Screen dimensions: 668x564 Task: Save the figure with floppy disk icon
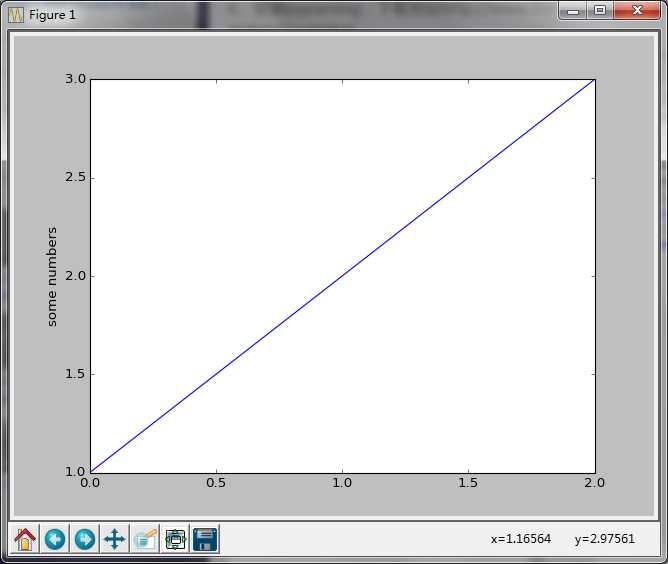205,539
